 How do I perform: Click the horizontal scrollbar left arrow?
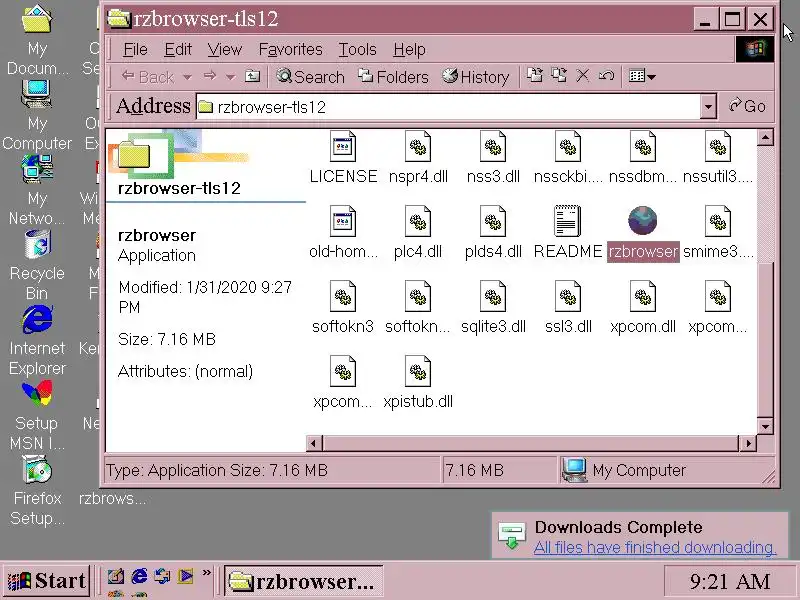pos(314,443)
